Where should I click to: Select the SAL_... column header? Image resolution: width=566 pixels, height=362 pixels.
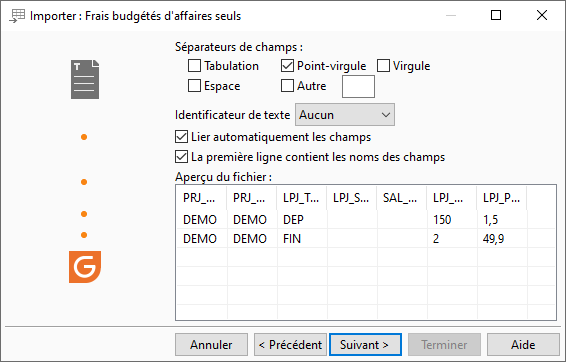[x=401, y=198]
